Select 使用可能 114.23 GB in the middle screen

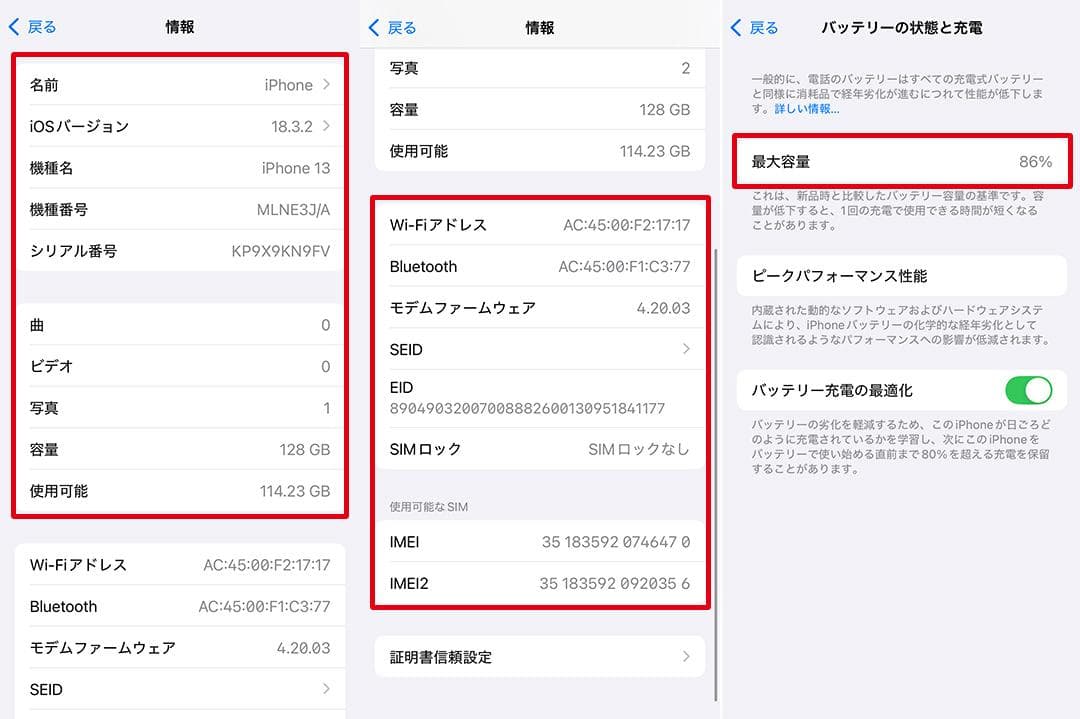point(540,151)
